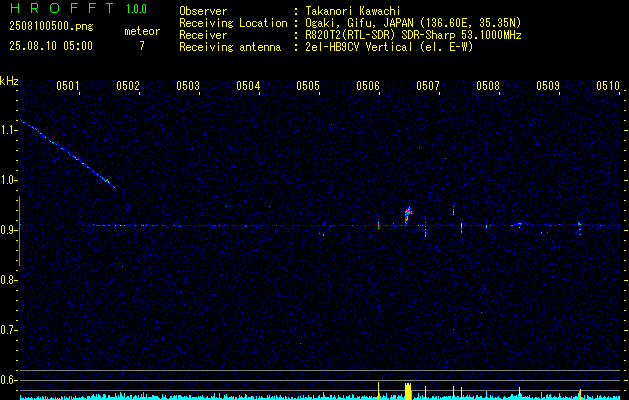
Task: Click the 'Observer' field label
Action: coord(203,11)
